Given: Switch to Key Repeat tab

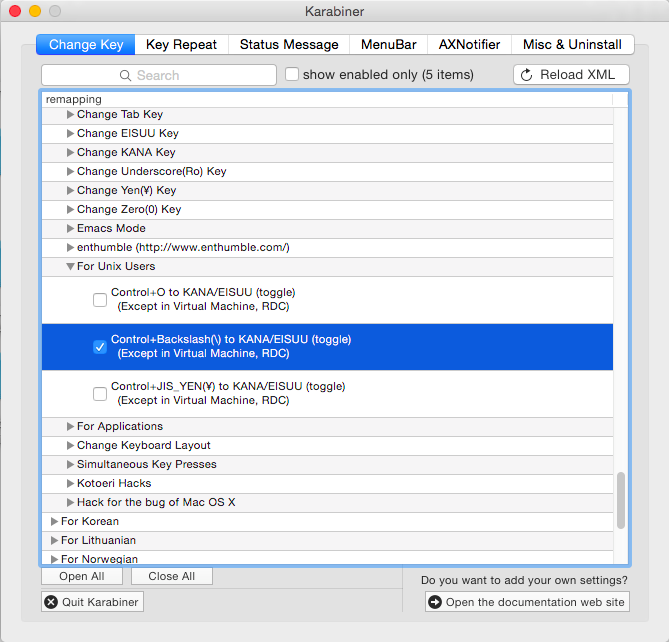Looking at the screenshot, I should pyautogui.click(x=181, y=44).
